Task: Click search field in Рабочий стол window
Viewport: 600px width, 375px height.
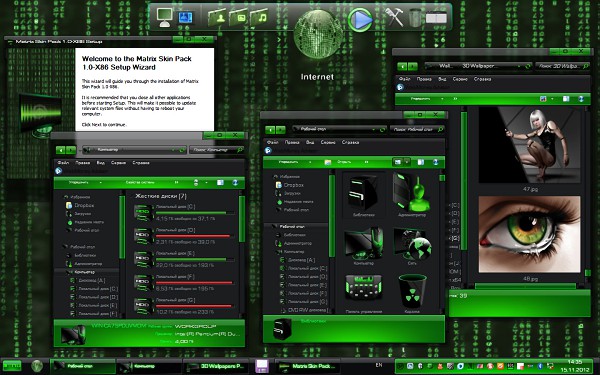Action: pyautogui.click(x=417, y=130)
